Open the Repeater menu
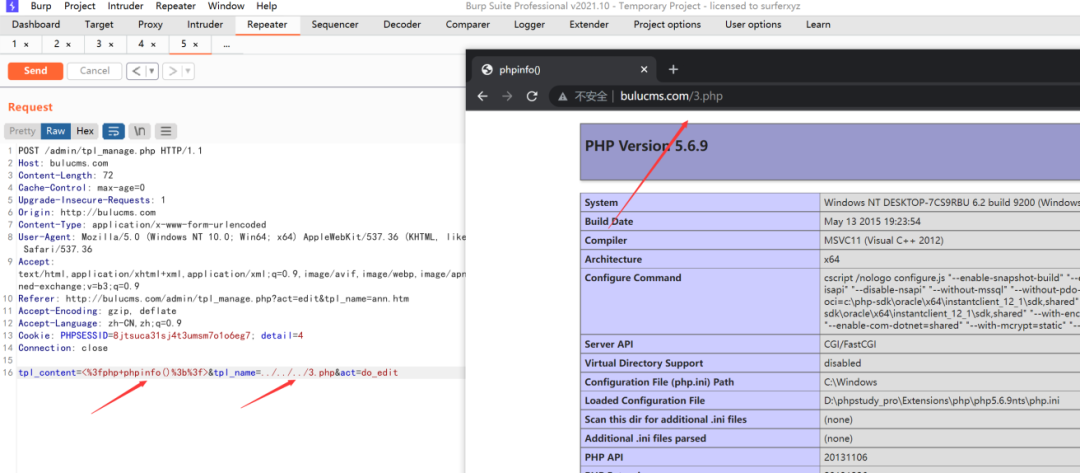The width and height of the screenshot is (1080, 473). point(176,6)
